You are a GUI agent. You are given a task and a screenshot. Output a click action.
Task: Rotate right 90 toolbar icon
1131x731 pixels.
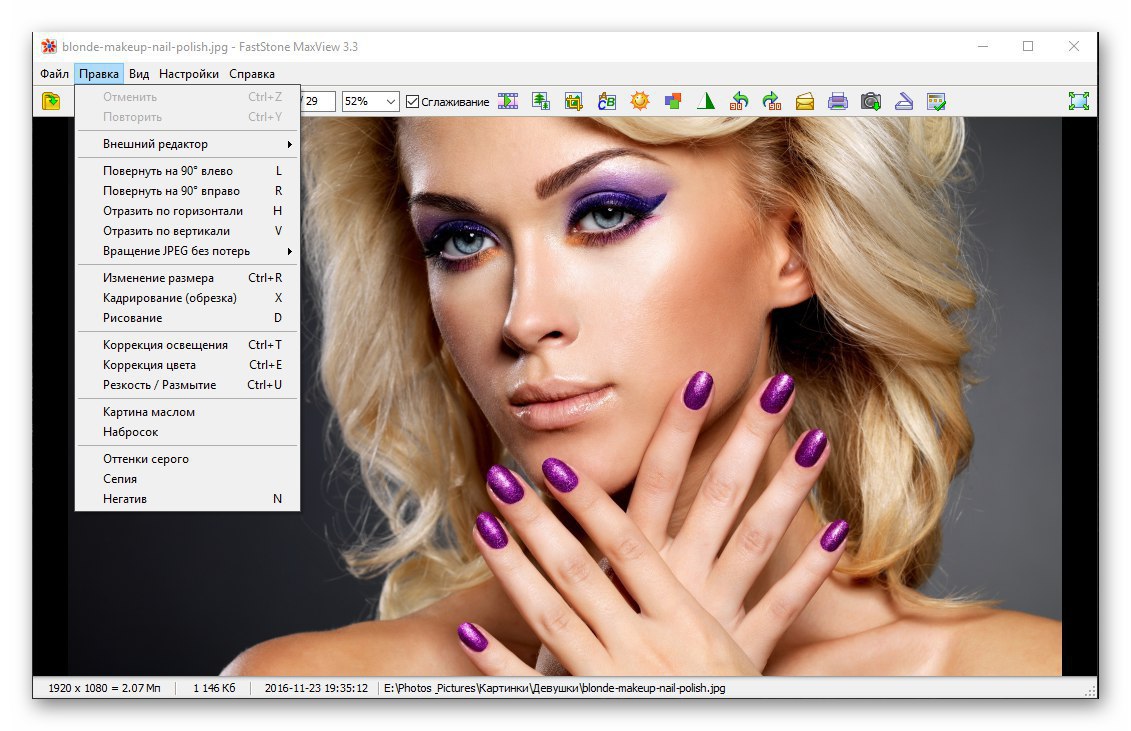click(772, 102)
